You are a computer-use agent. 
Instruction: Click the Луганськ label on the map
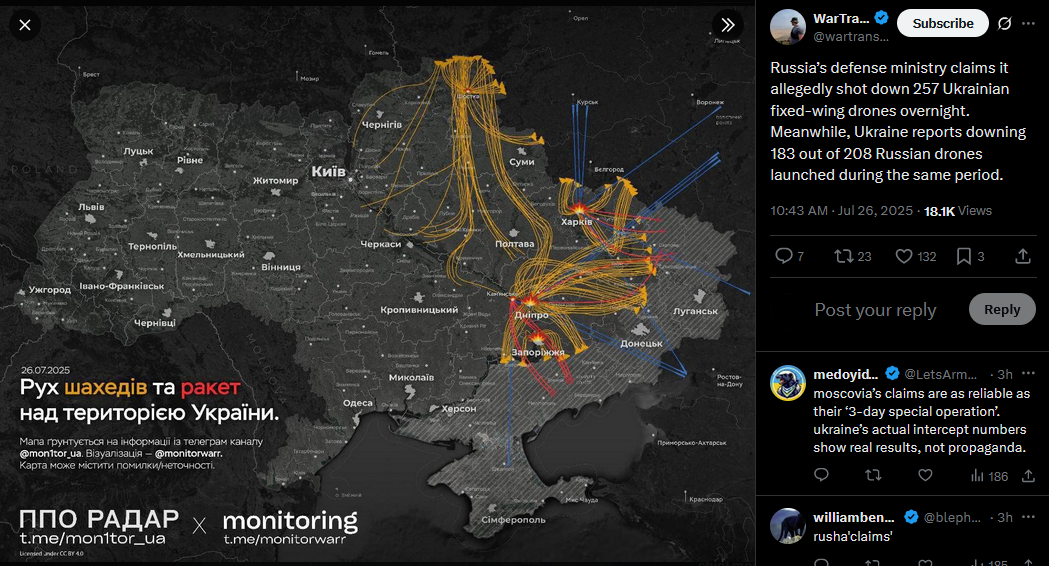tap(695, 311)
